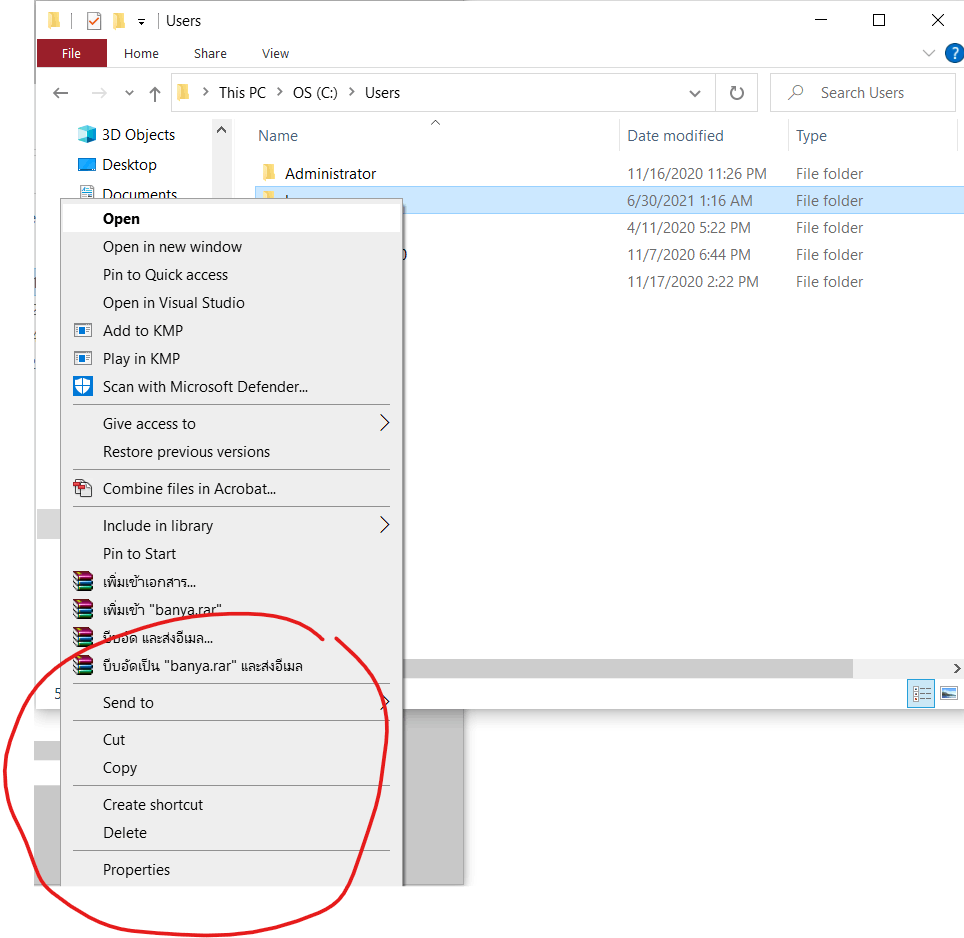Viewport: 964px width, 938px height.
Task: Expand the chevron after OS (C:) breadcrumb
Action: click(352, 92)
